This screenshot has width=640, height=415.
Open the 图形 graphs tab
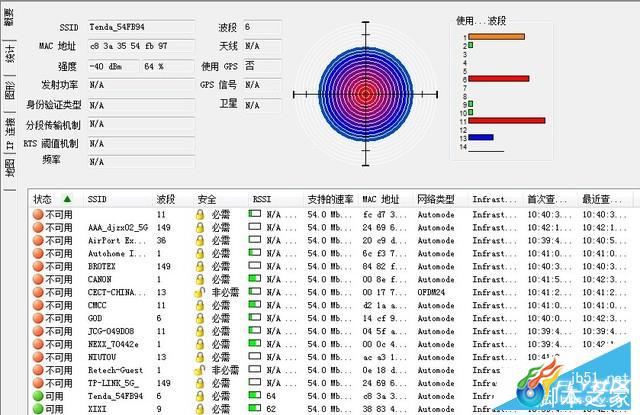point(9,90)
